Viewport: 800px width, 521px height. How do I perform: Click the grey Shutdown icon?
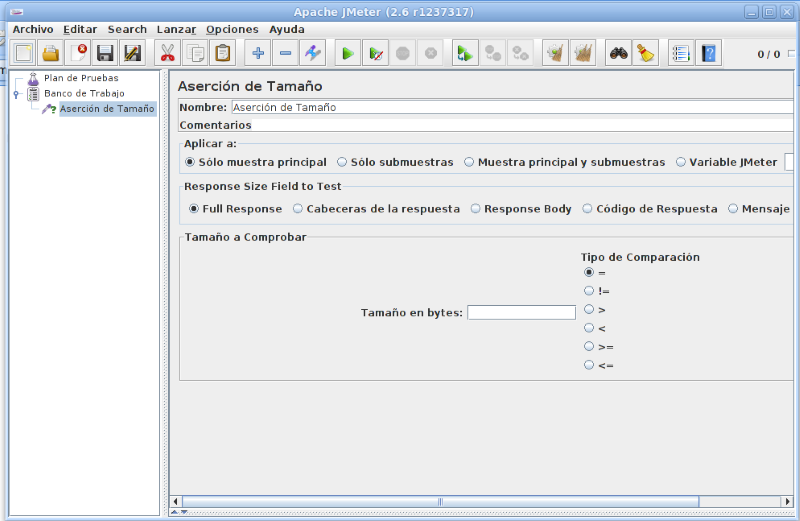(x=431, y=53)
